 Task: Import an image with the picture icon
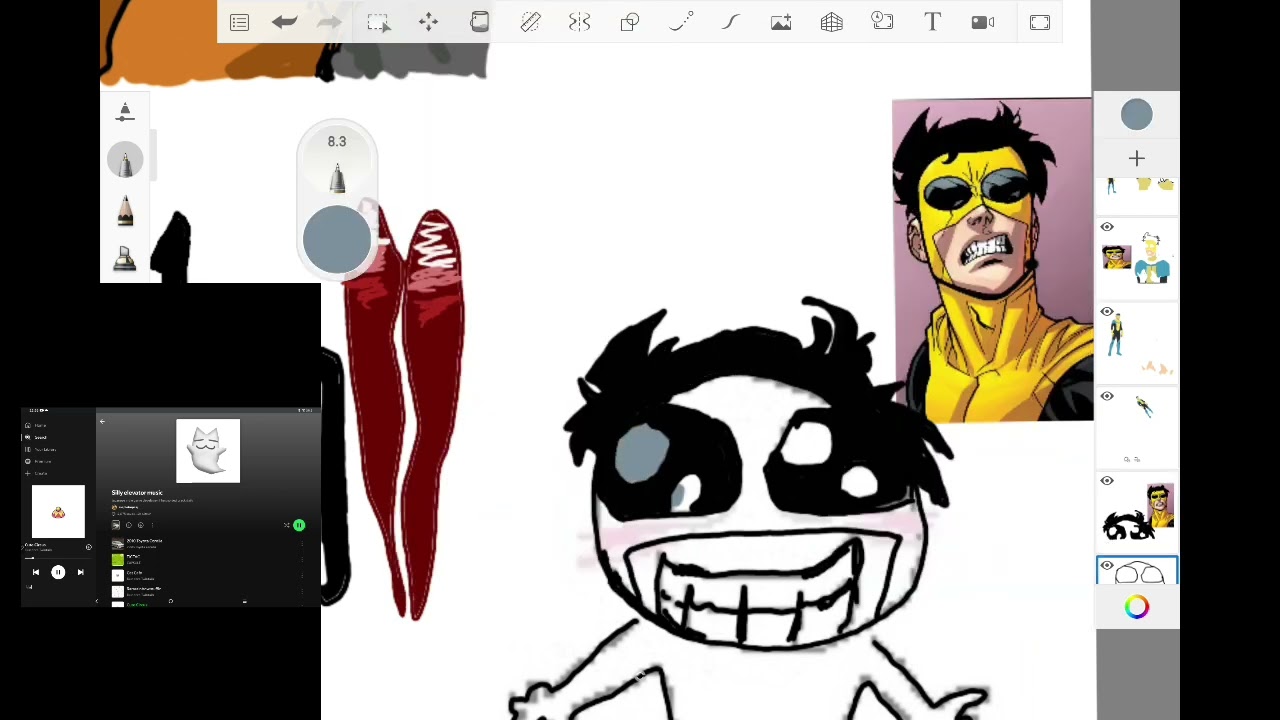click(x=781, y=22)
